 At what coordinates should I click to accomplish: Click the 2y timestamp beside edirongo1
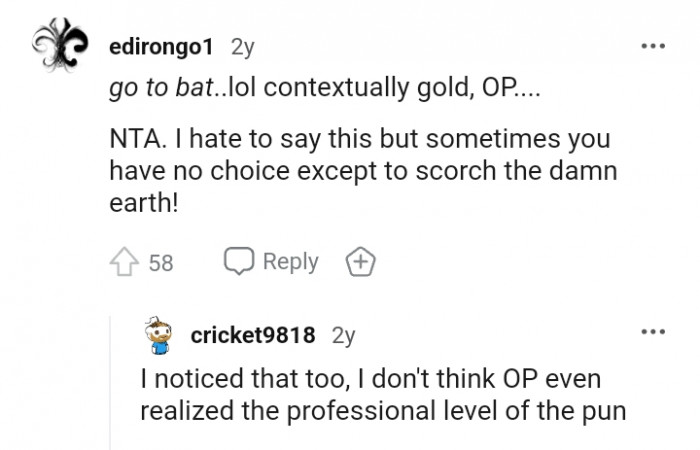pyautogui.click(x=242, y=47)
